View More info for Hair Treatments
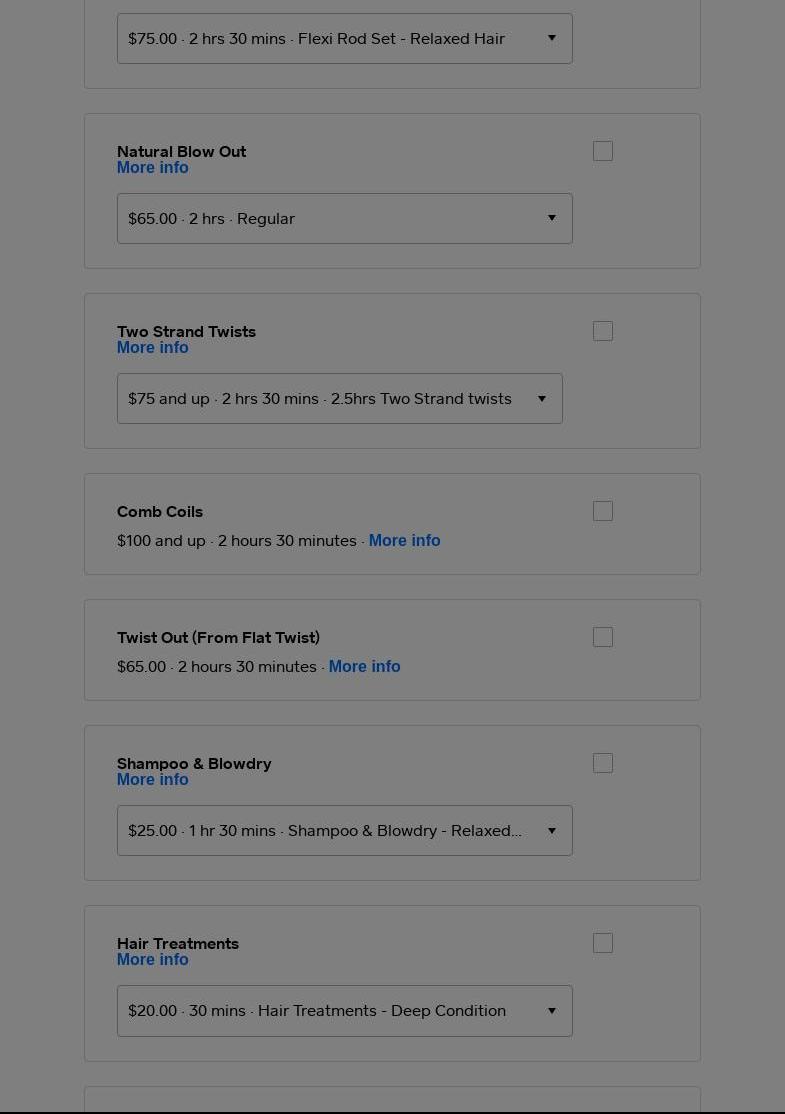The image size is (785, 1114). [x=153, y=959]
